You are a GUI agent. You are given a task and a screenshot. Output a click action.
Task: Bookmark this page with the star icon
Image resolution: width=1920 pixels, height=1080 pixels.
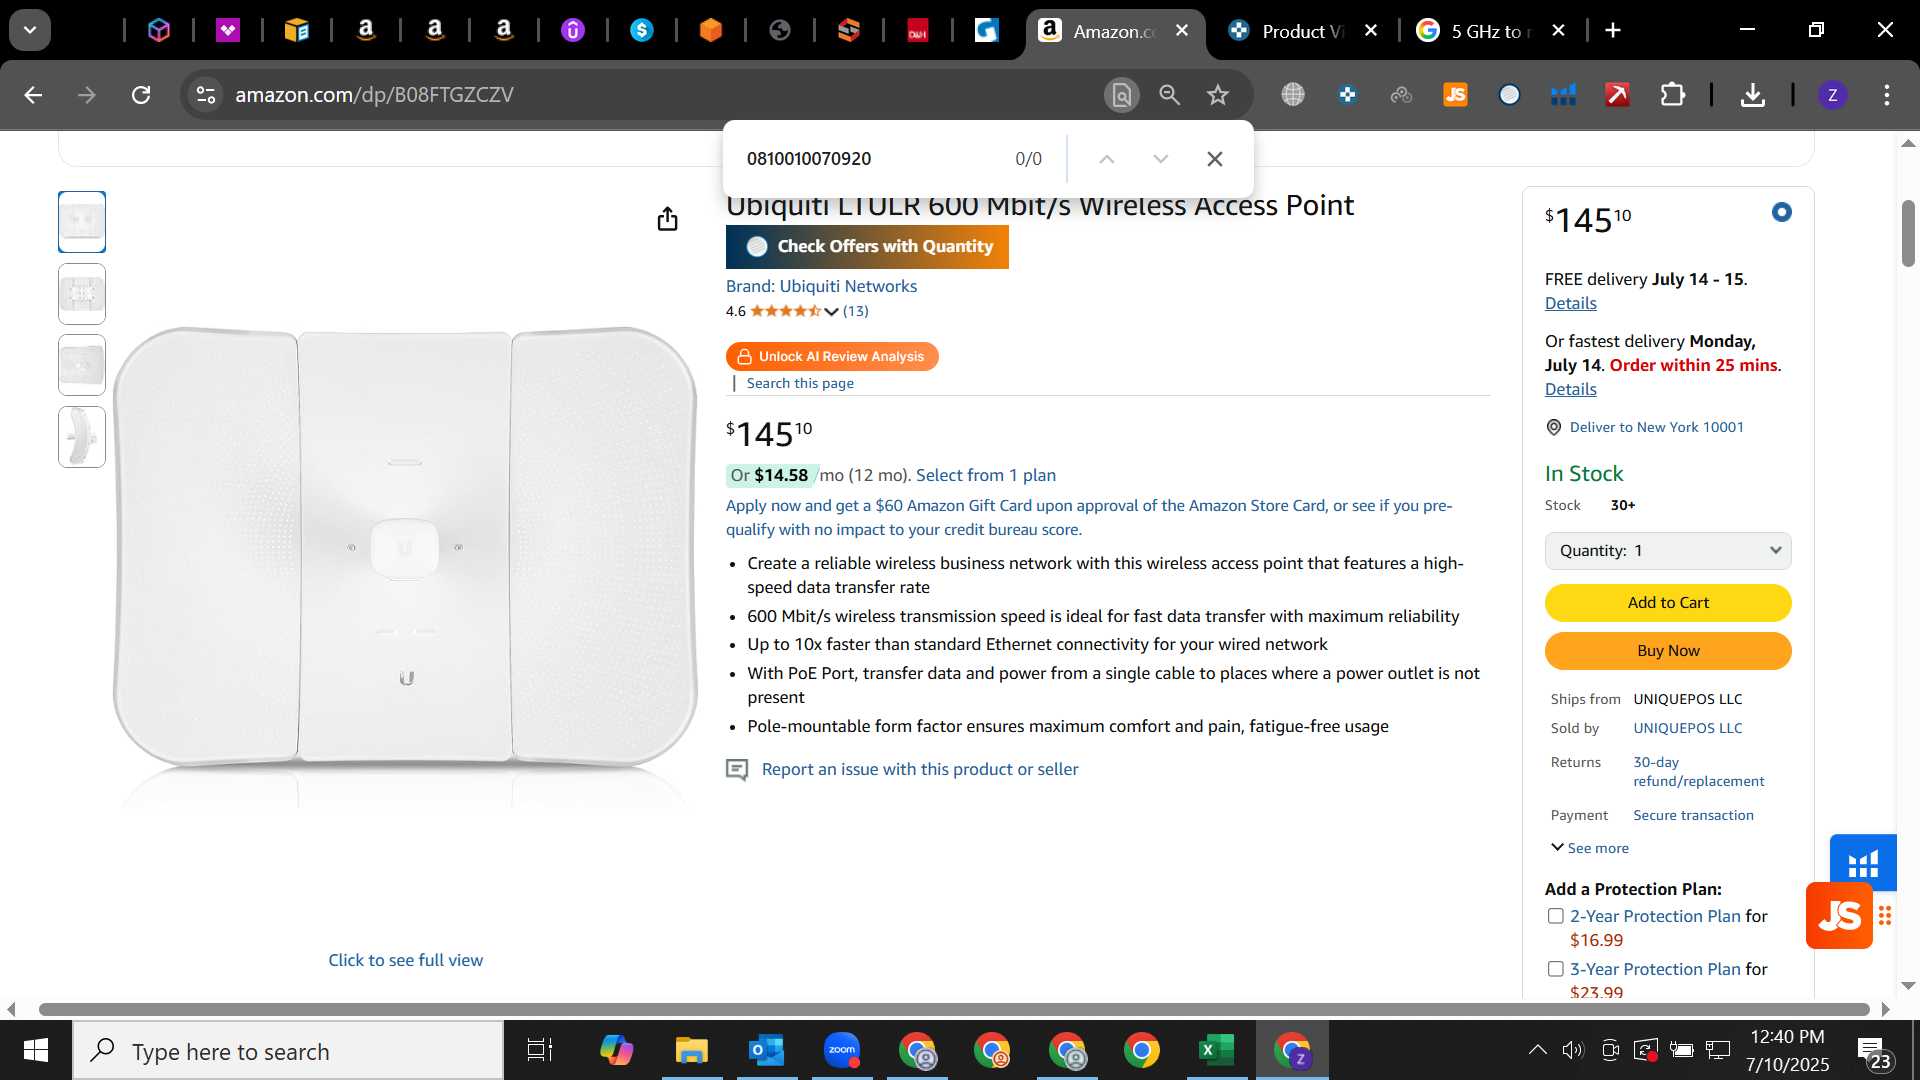pyautogui.click(x=1217, y=95)
